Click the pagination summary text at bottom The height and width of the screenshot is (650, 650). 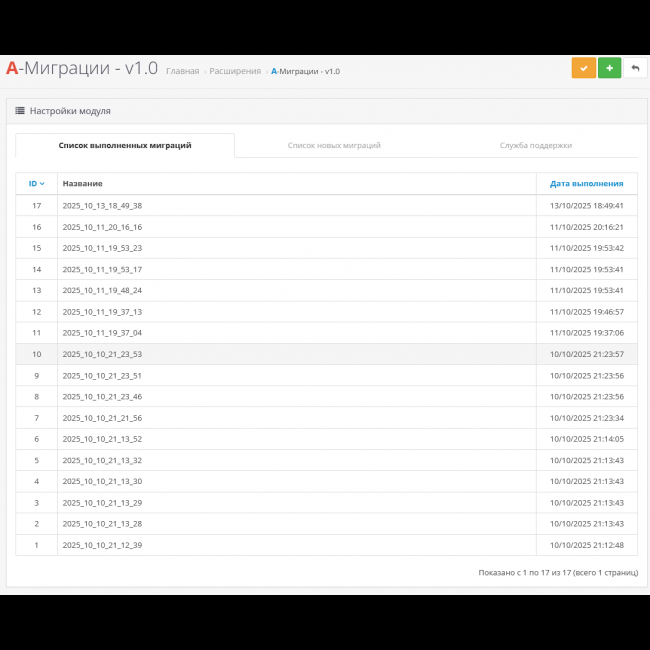(x=558, y=573)
